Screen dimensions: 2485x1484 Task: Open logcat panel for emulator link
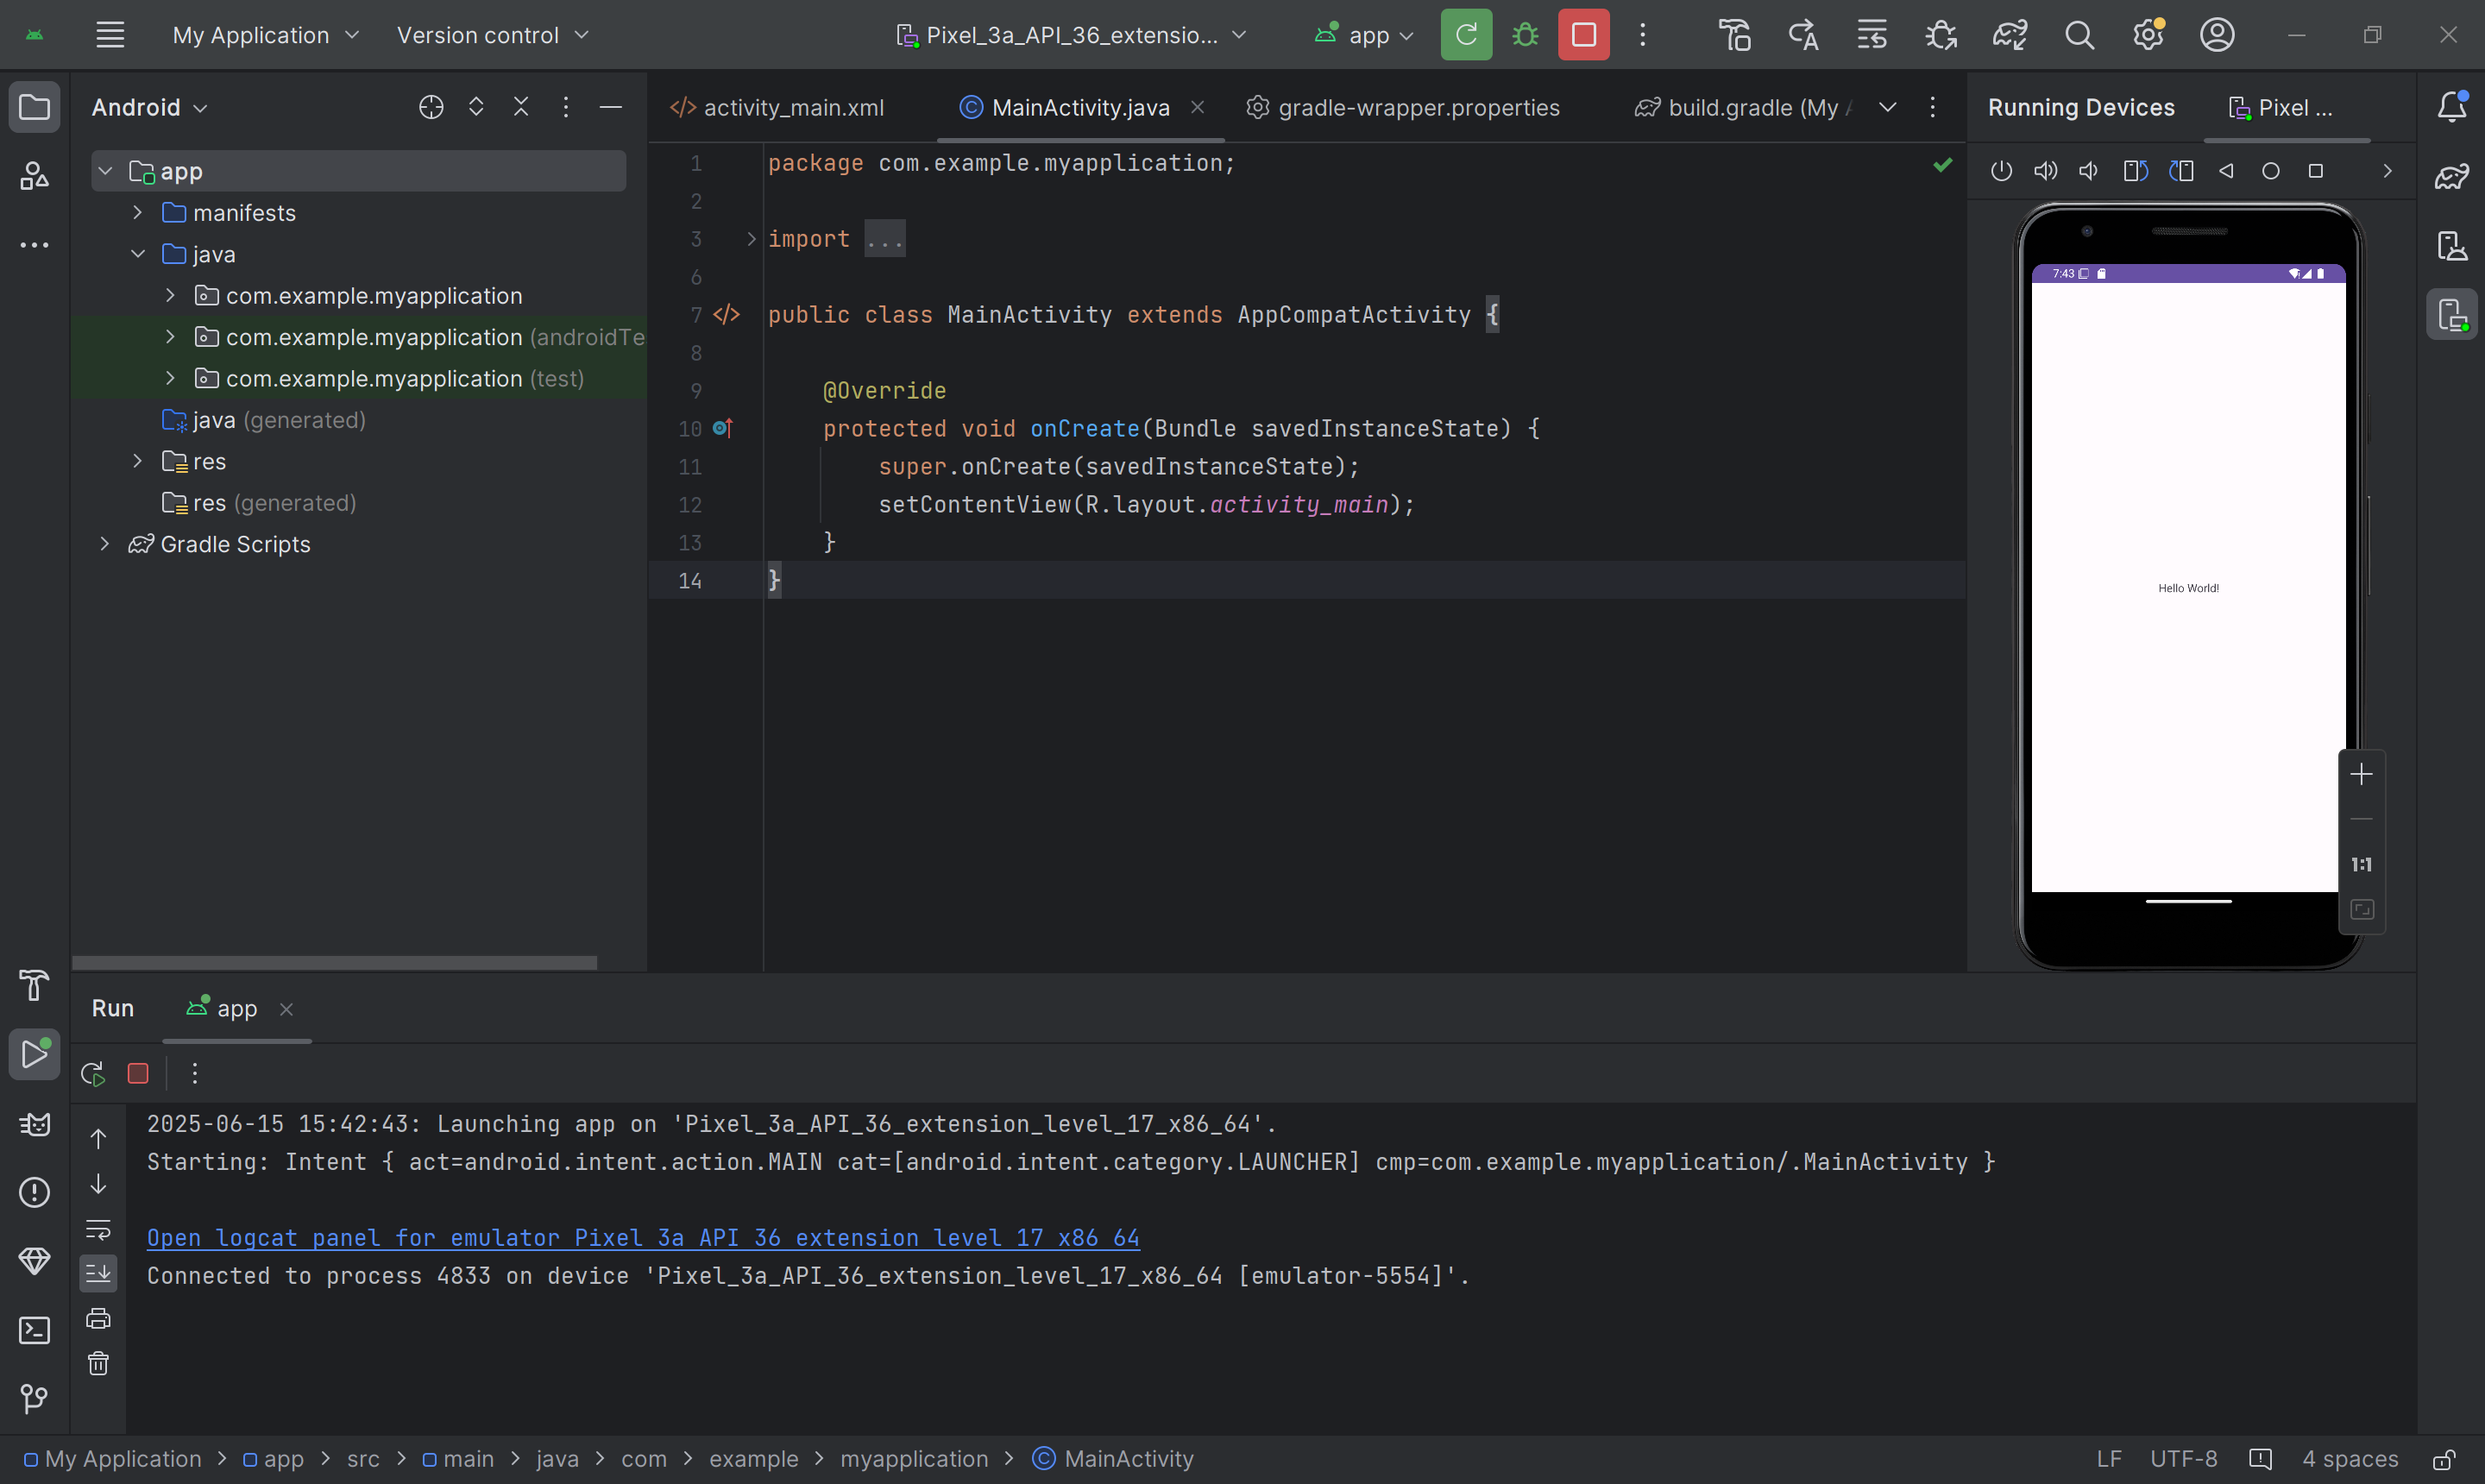[642, 1238]
